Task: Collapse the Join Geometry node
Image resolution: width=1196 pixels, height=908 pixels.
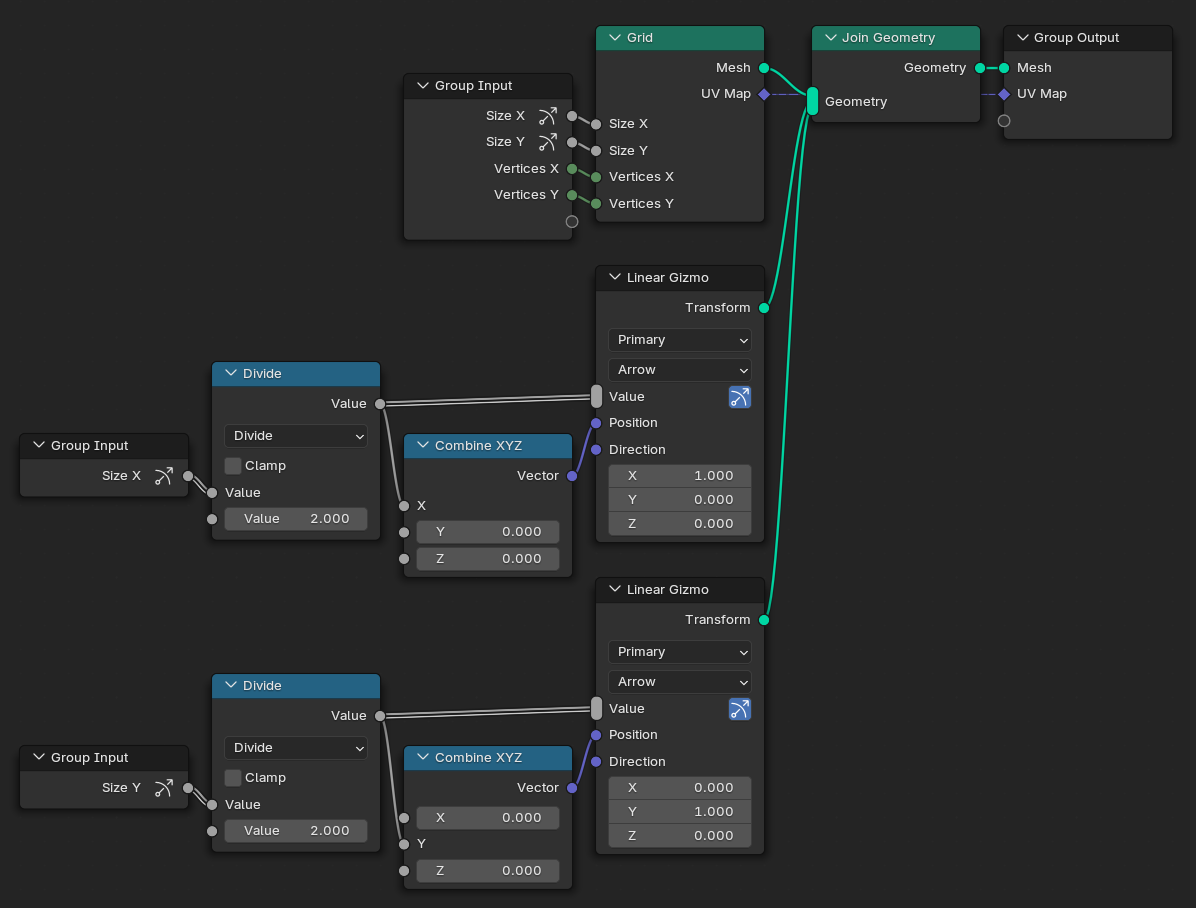Action: pos(830,37)
